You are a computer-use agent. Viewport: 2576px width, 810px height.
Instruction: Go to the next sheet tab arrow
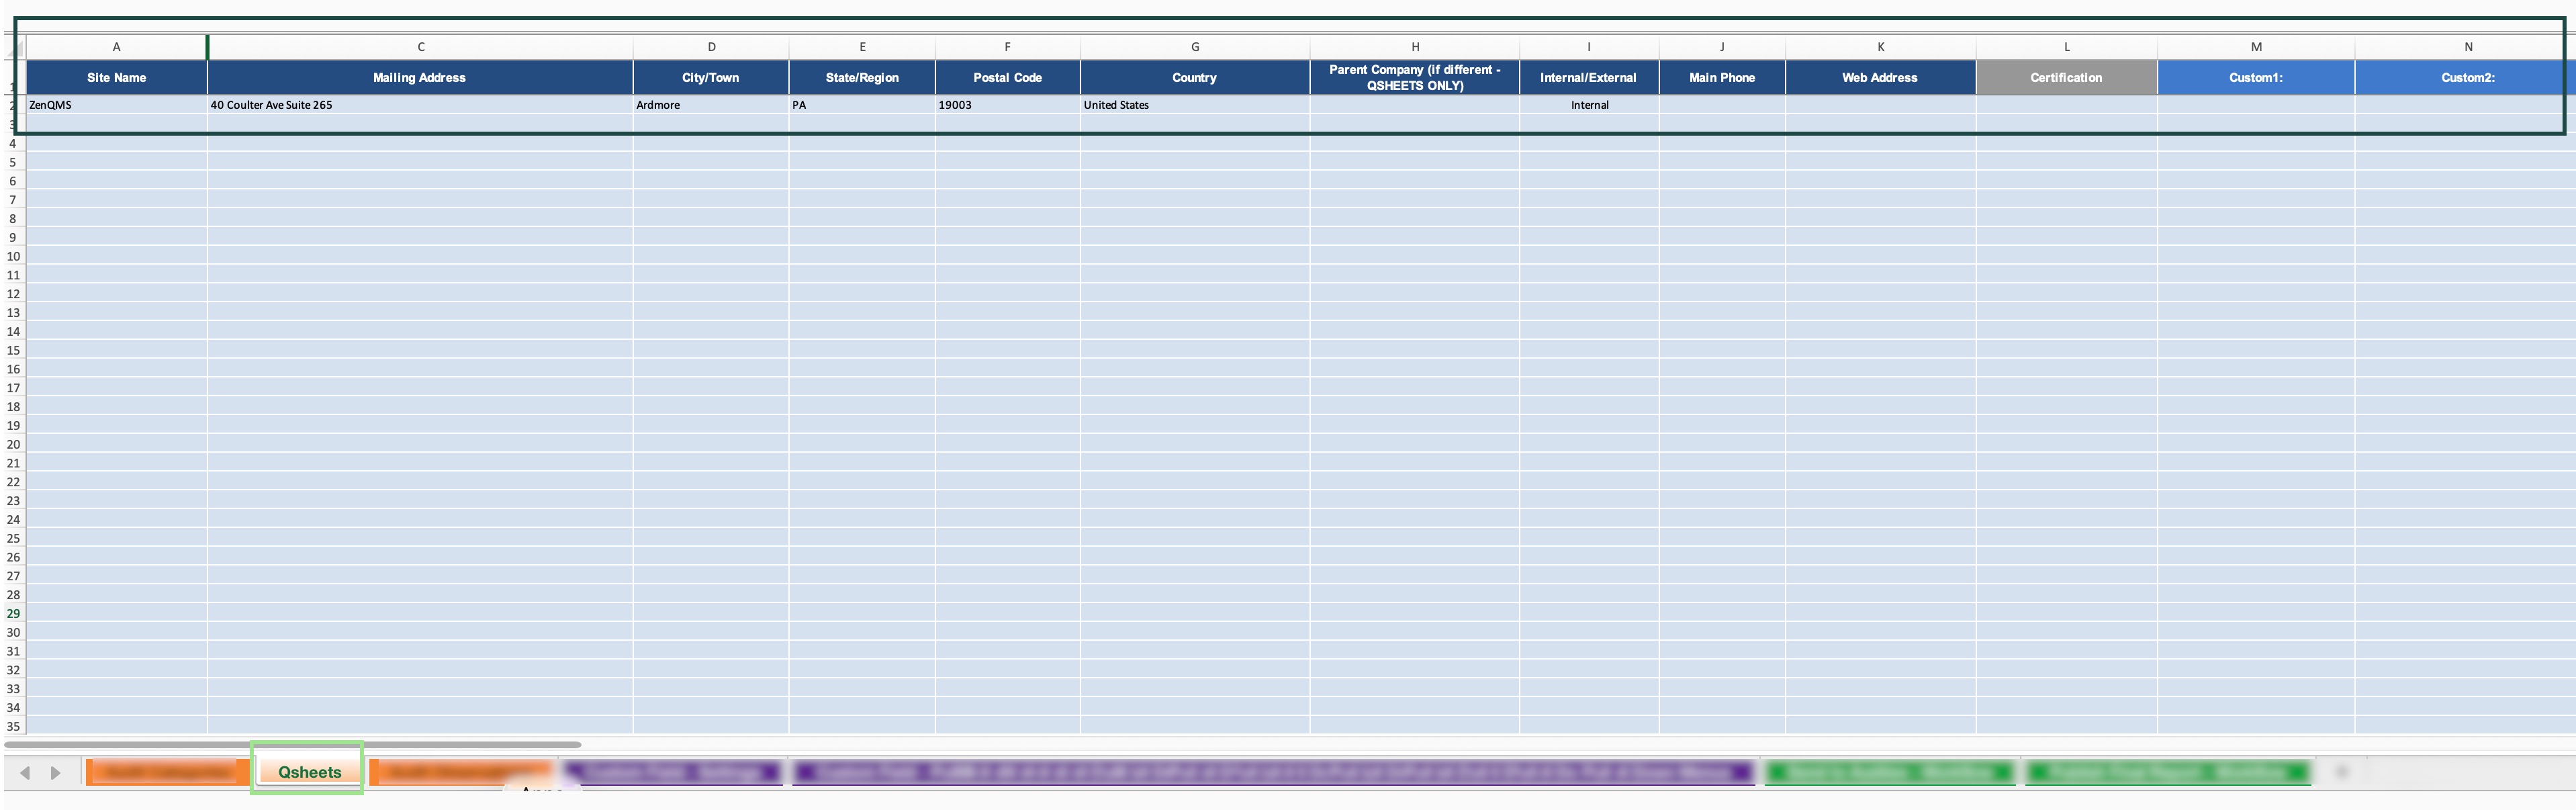(56, 772)
